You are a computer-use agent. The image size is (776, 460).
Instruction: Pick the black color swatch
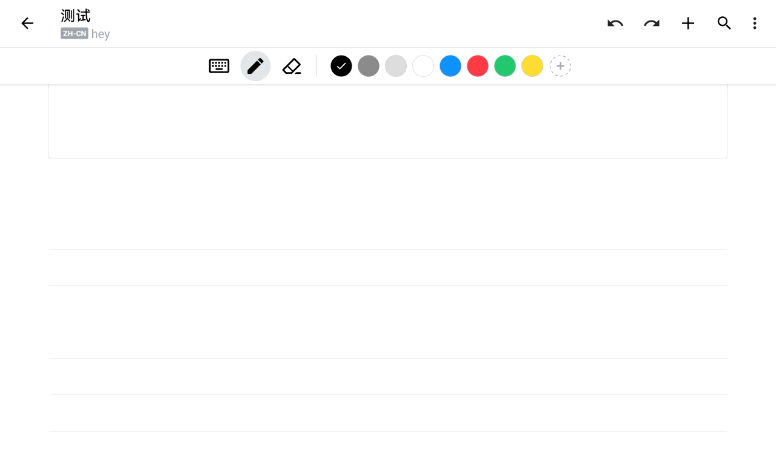pyautogui.click(x=341, y=66)
